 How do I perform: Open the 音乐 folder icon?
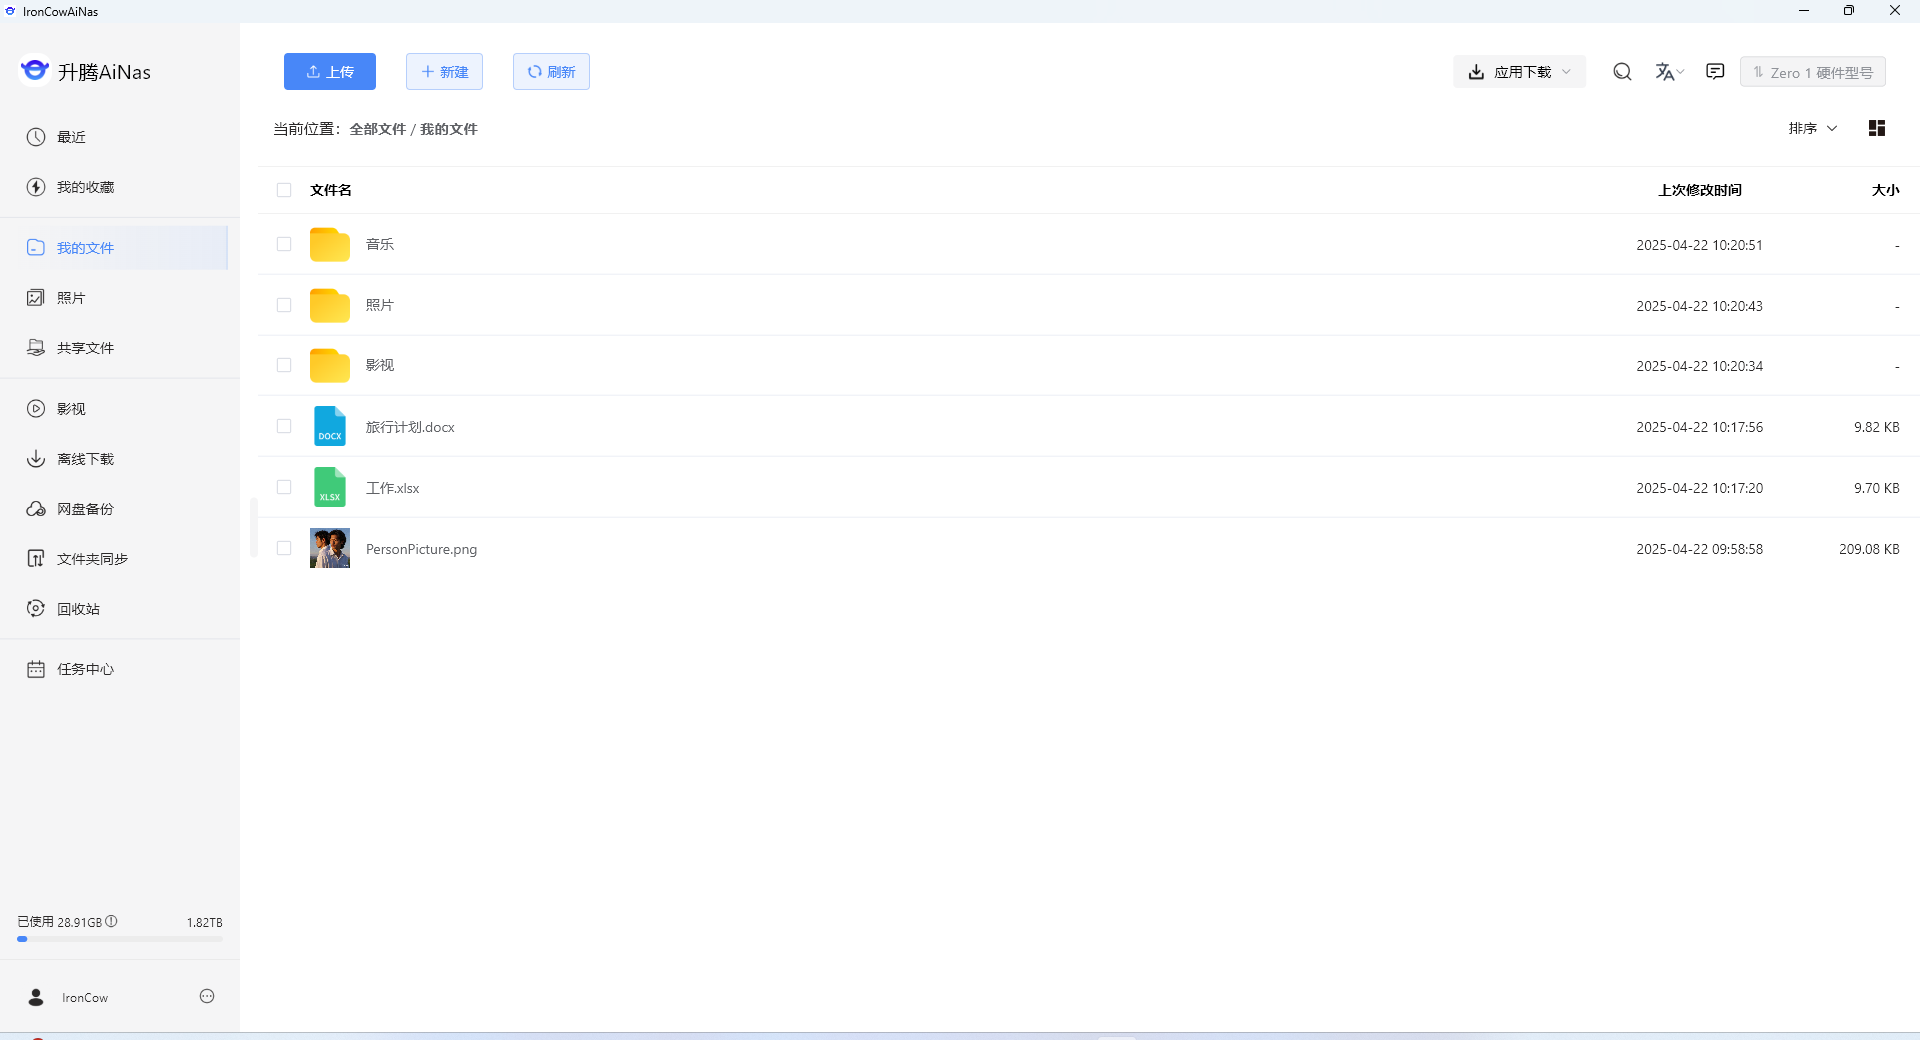[x=329, y=245]
